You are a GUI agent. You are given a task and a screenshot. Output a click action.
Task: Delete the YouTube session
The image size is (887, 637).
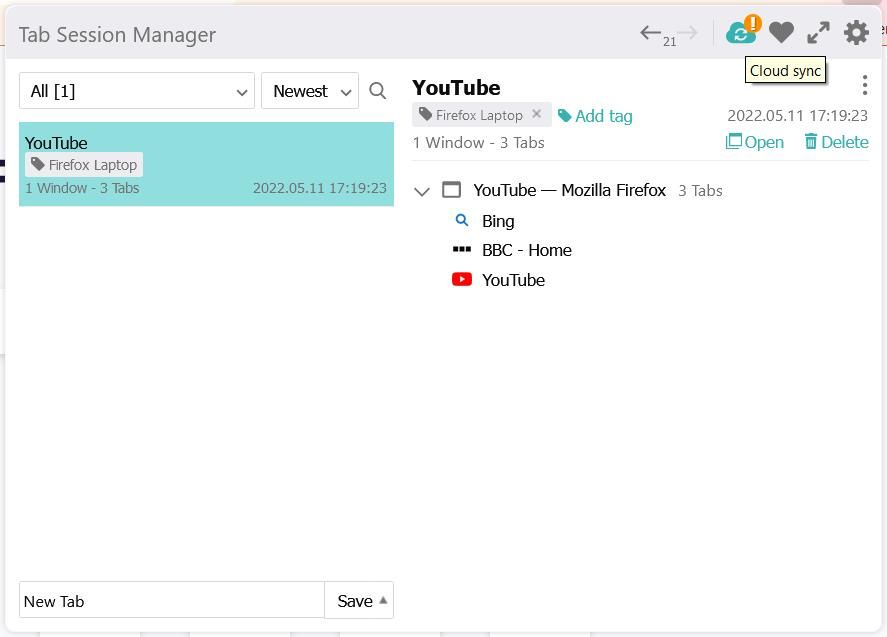click(836, 142)
